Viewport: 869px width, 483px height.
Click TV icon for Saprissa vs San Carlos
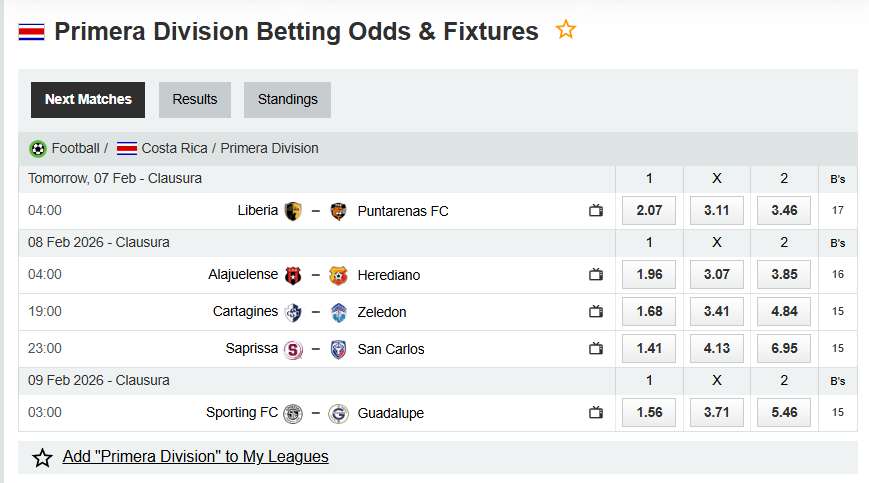(596, 349)
